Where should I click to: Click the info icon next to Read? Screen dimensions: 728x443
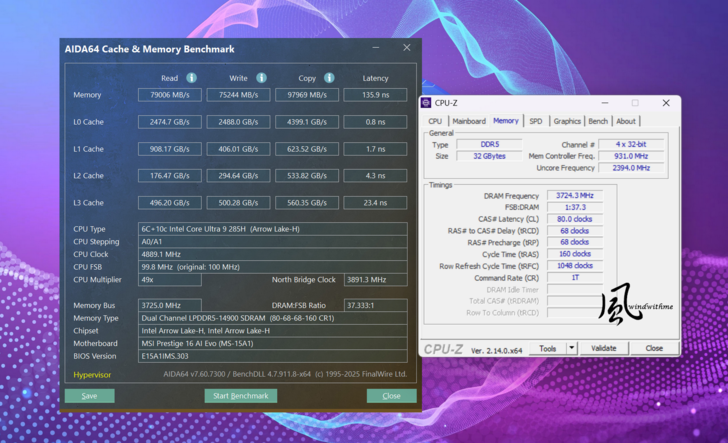click(191, 78)
